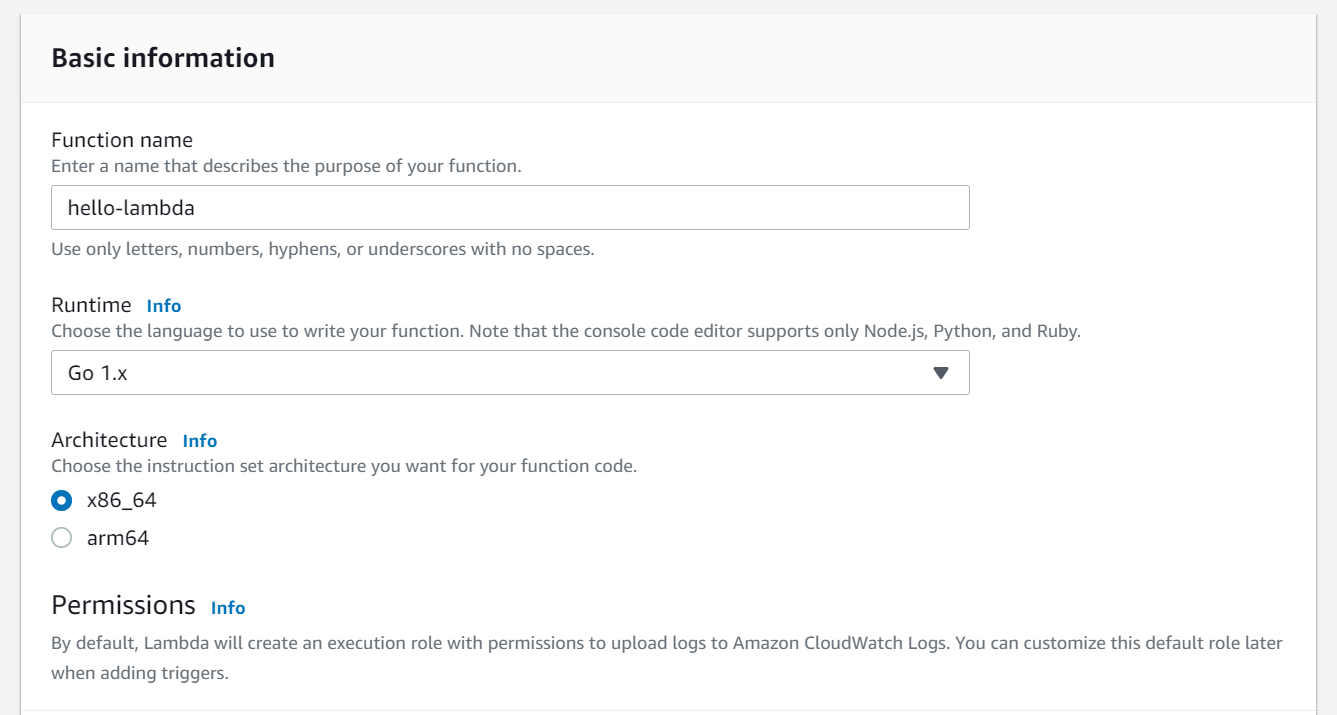The width and height of the screenshot is (1337, 715).
Task: Open the Info link next to Runtime
Action: (x=164, y=306)
